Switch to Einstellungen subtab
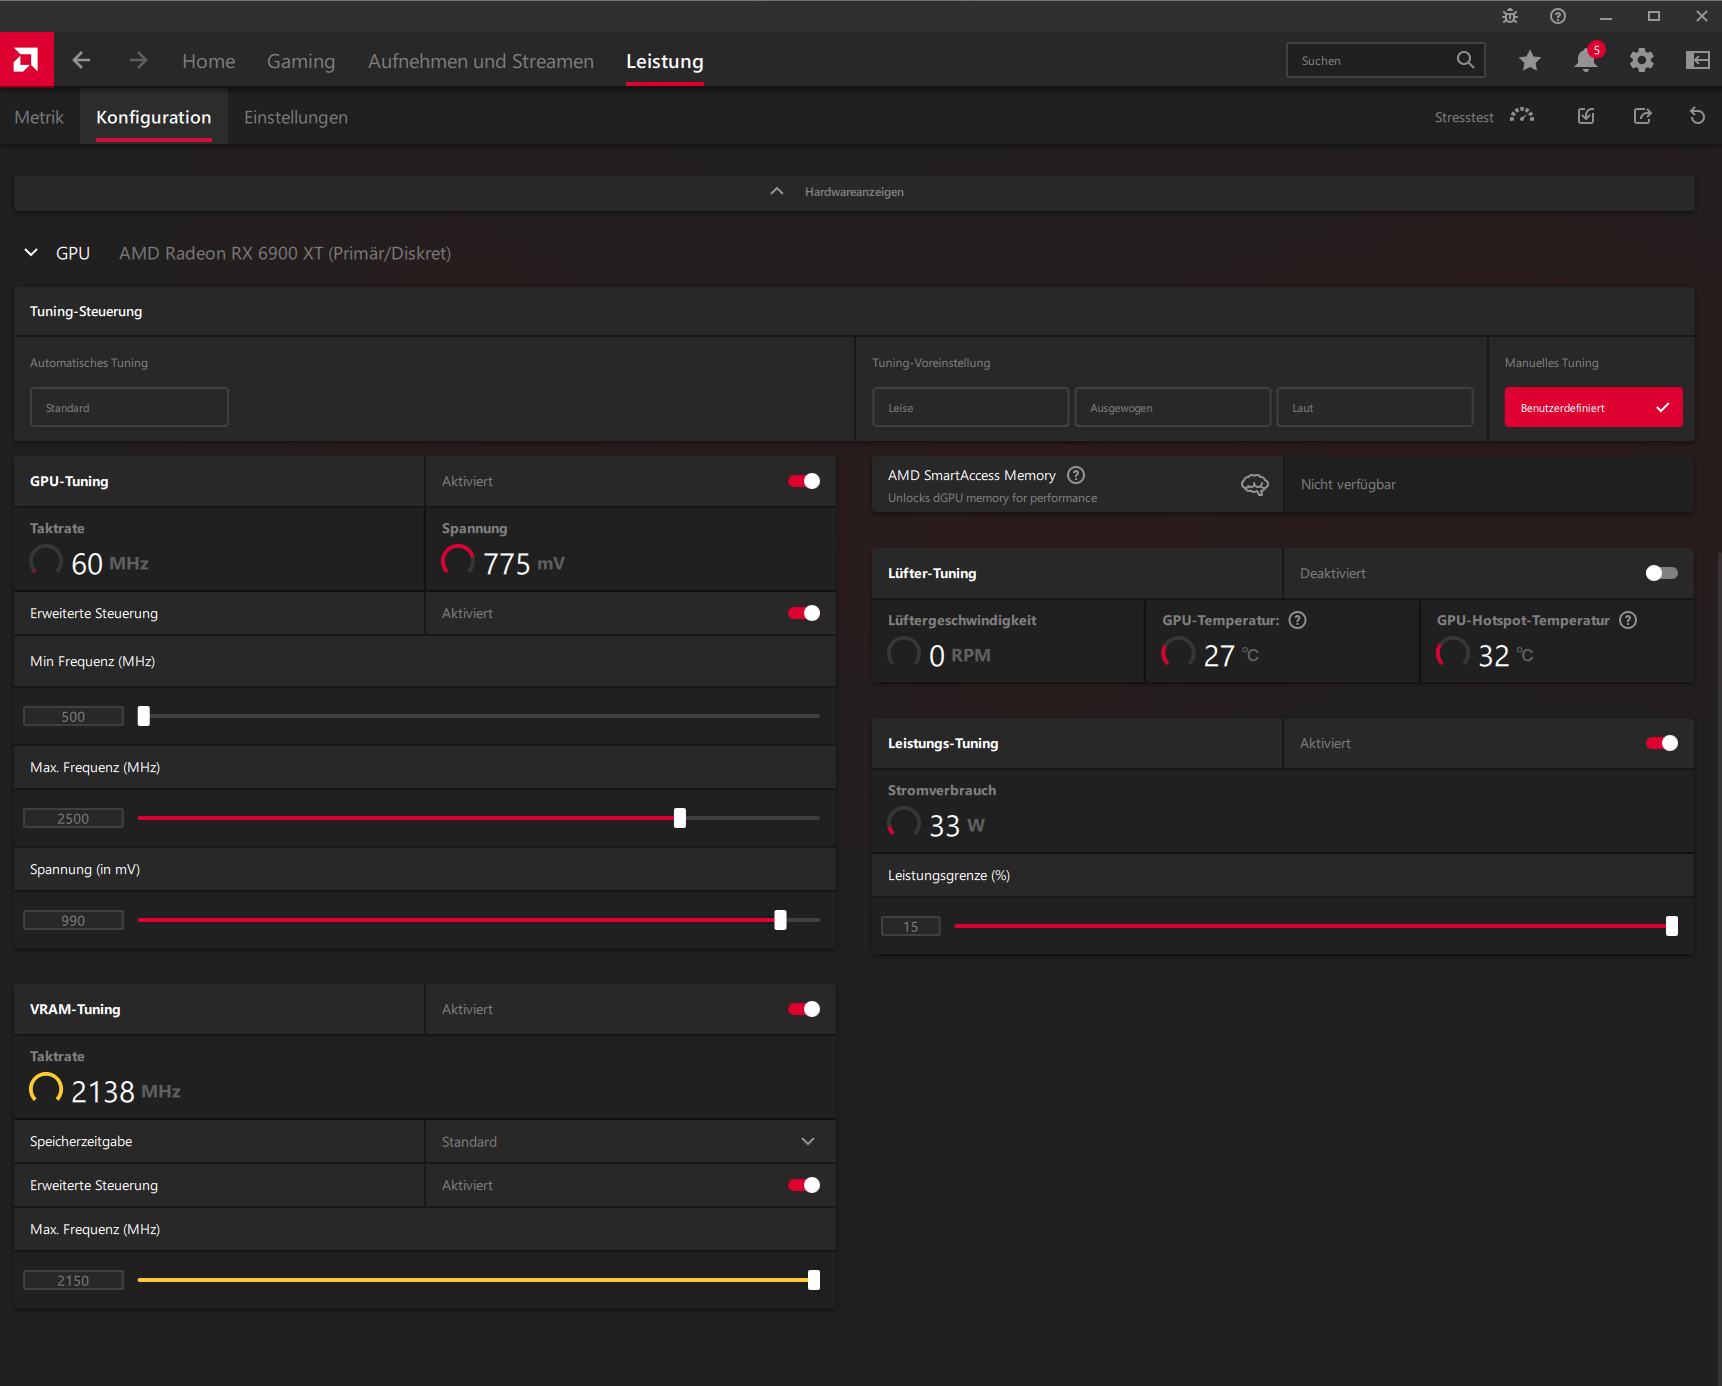 (296, 117)
